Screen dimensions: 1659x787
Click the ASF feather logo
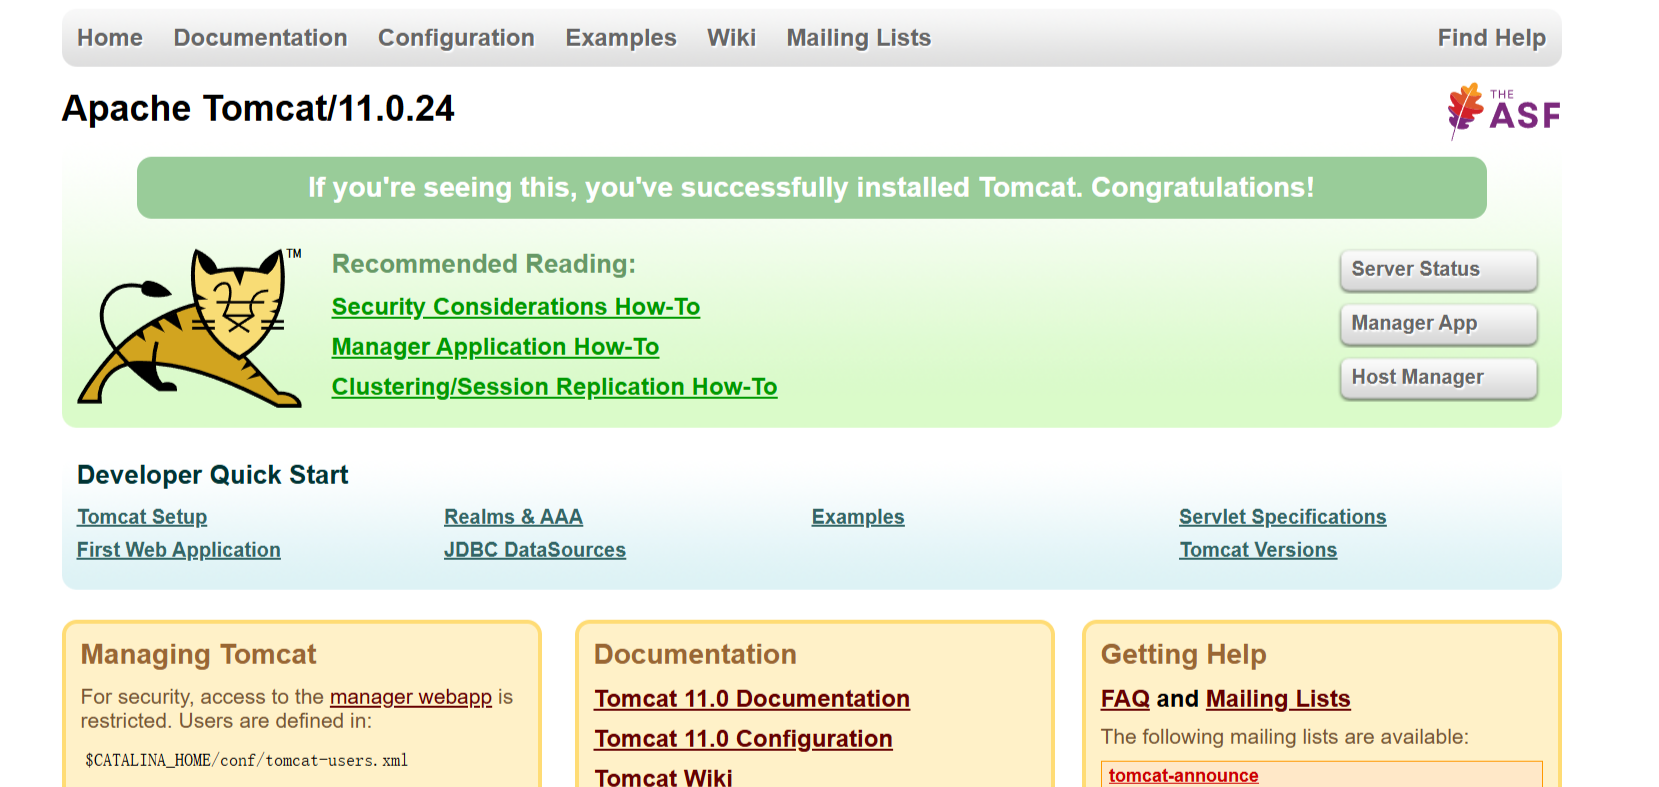point(1503,110)
